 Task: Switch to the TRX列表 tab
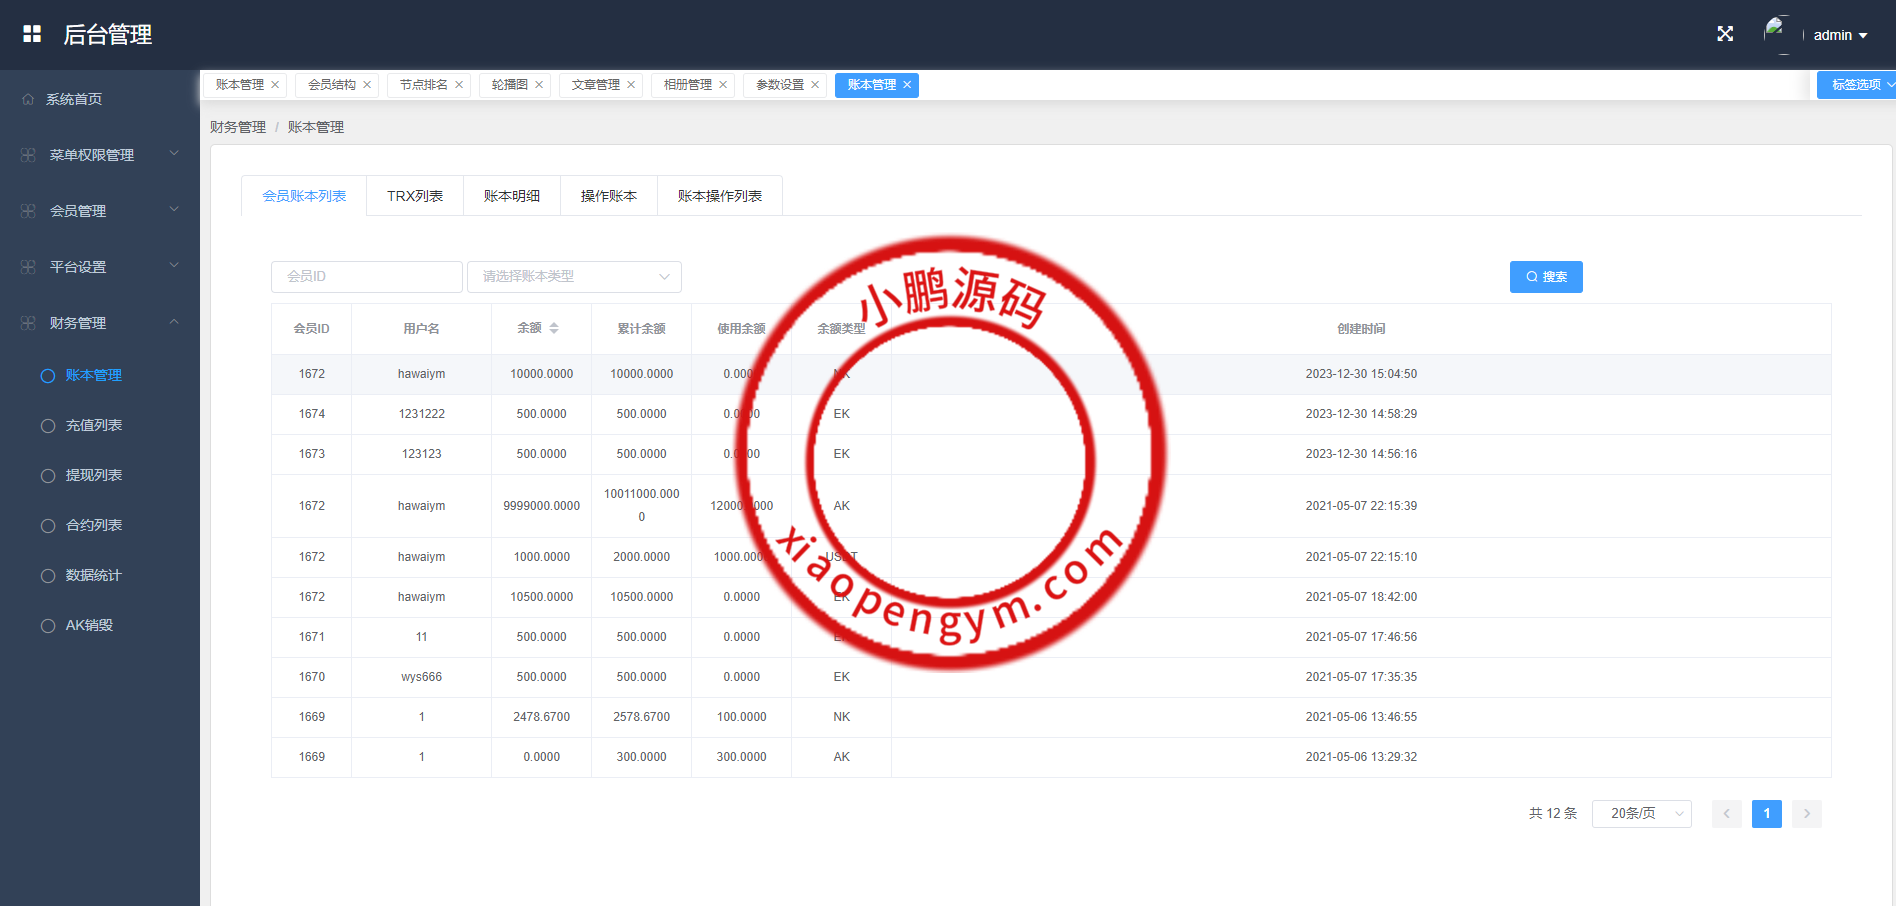point(414,195)
